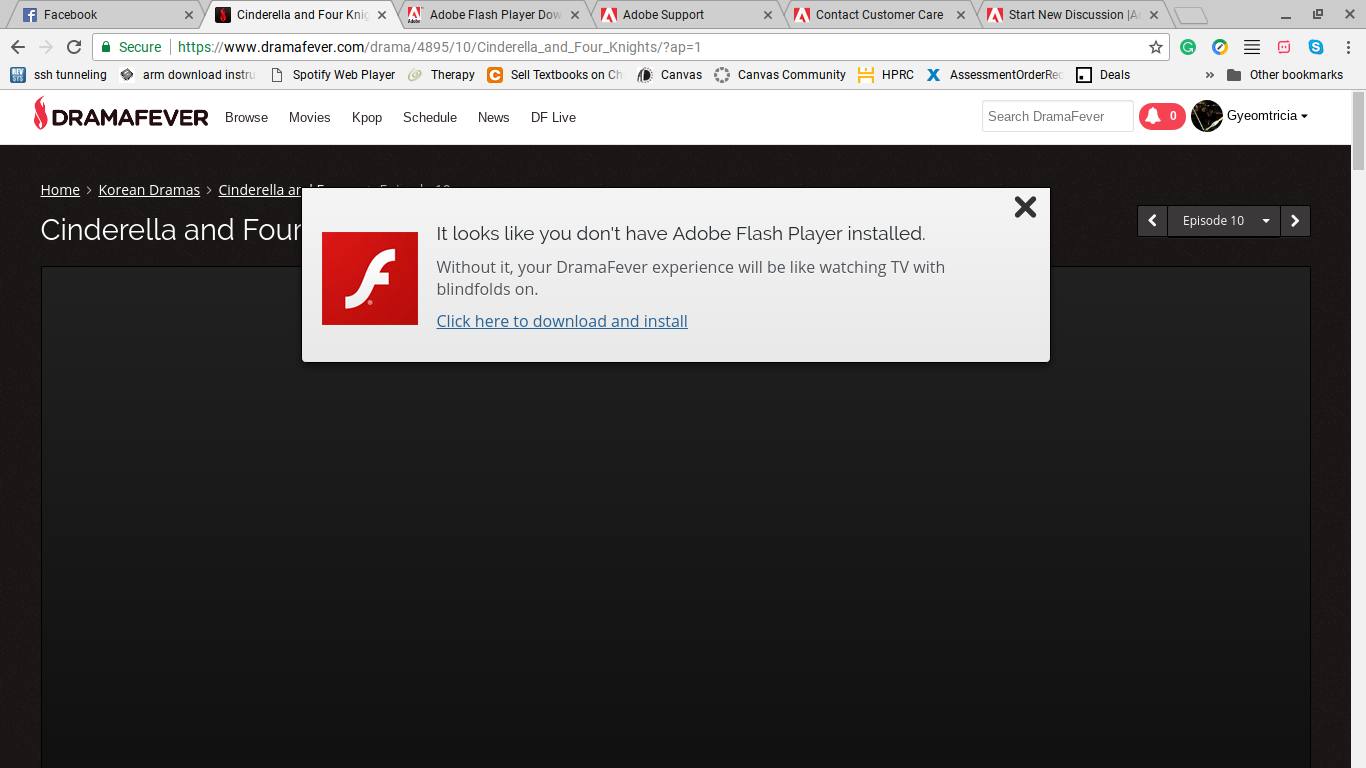Viewport: 1366px width, 768px height.
Task: Open ssh tunneling bookmark
Action: tap(58, 75)
